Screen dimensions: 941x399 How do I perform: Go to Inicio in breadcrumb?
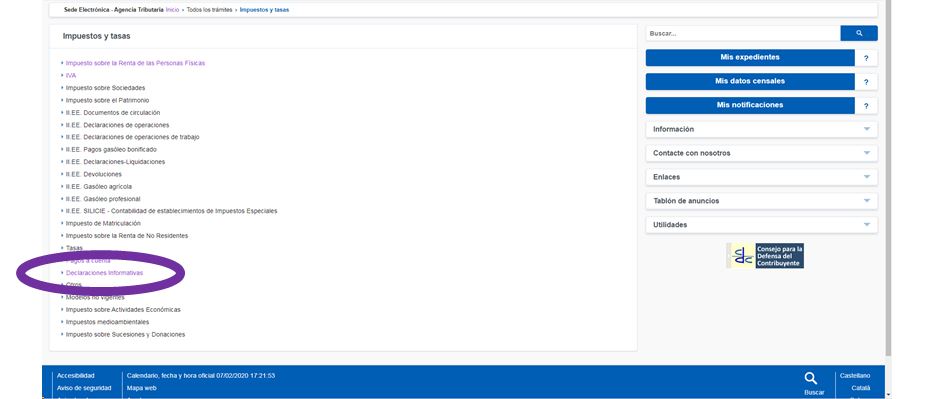click(x=172, y=10)
